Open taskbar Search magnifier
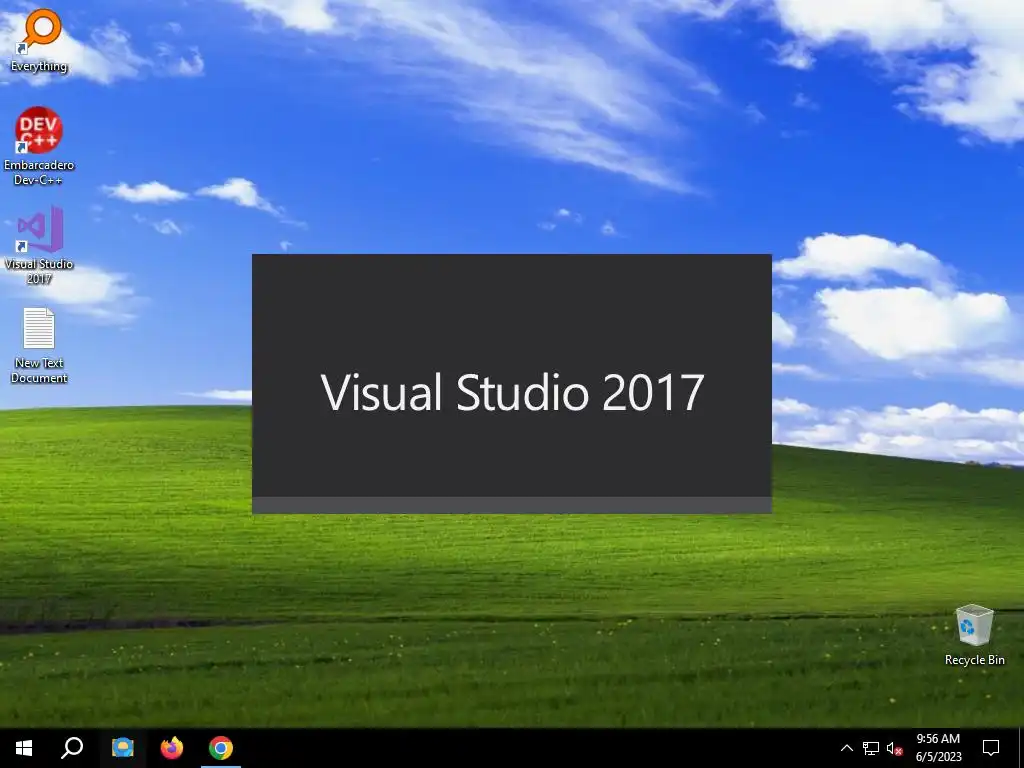The height and width of the screenshot is (768, 1024). click(x=72, y=748)
